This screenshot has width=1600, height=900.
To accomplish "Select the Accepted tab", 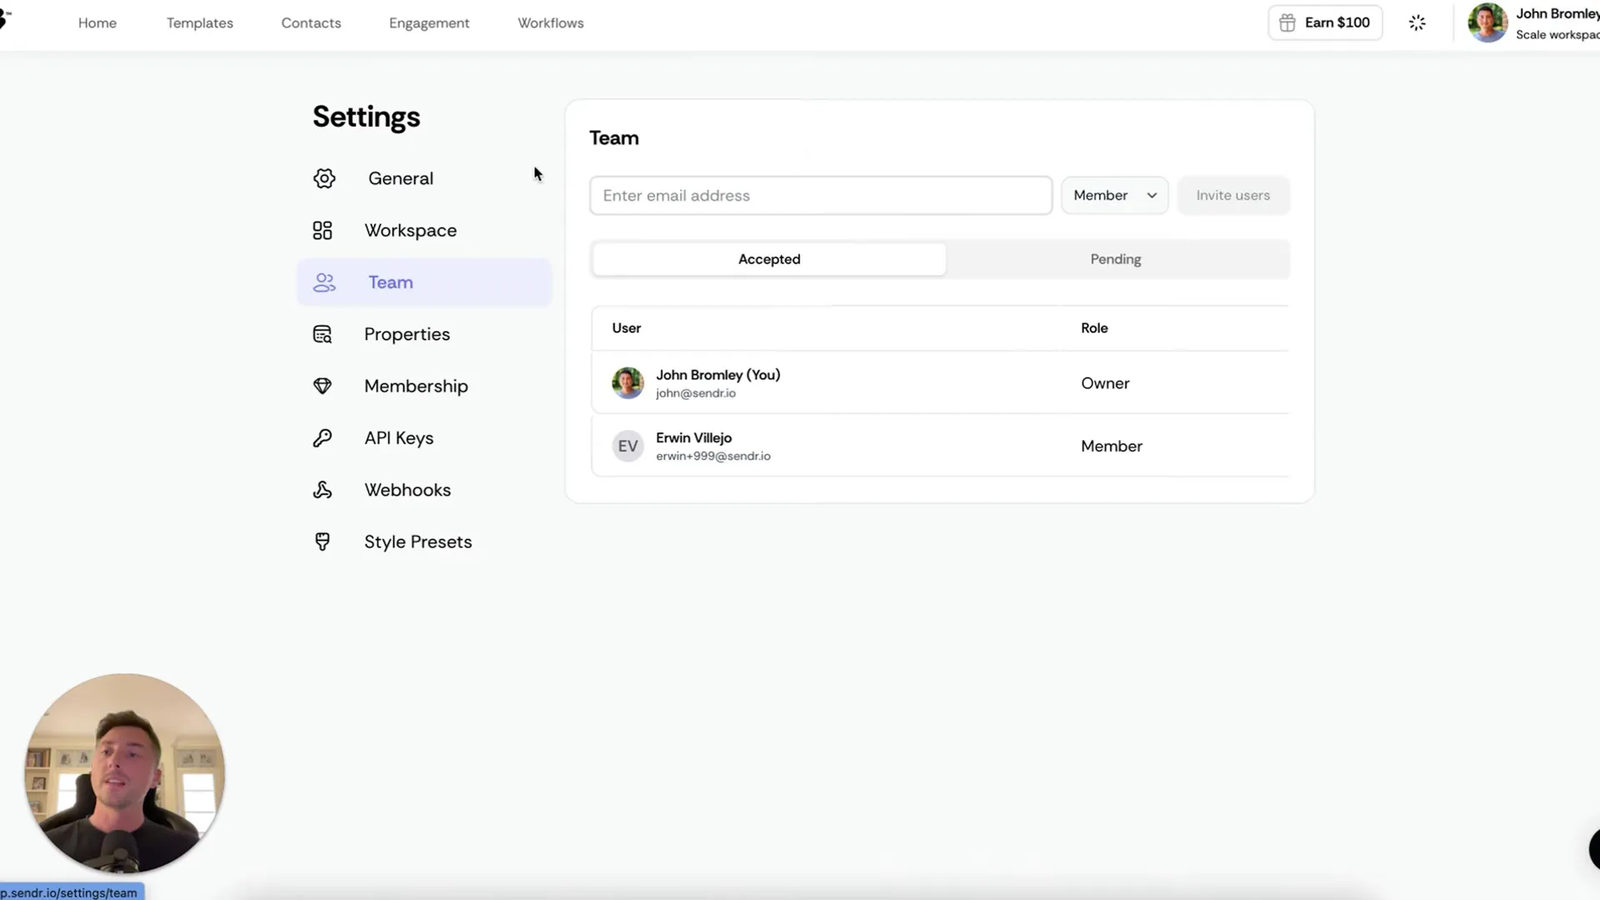I will coord(769,259).
